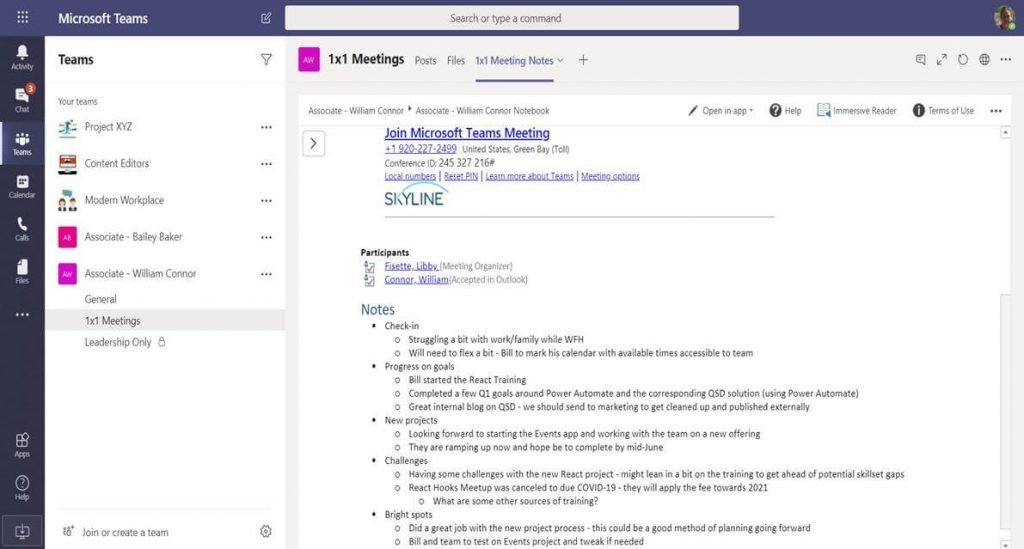The image size is (1024, 549).
Task: Click phone number +1 920-227-2499
Action: 421,149
